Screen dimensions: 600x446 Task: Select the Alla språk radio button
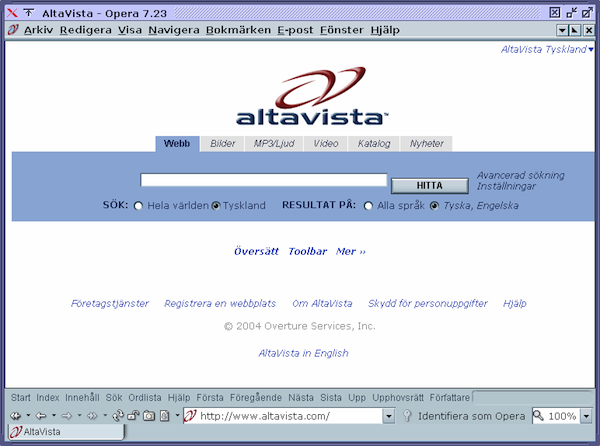click(x=368, y=206)
